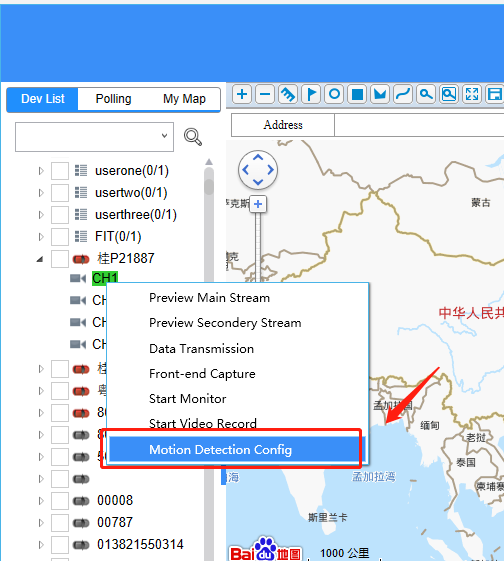Click the framed magnifier area-search icon

tap(449, 94)
